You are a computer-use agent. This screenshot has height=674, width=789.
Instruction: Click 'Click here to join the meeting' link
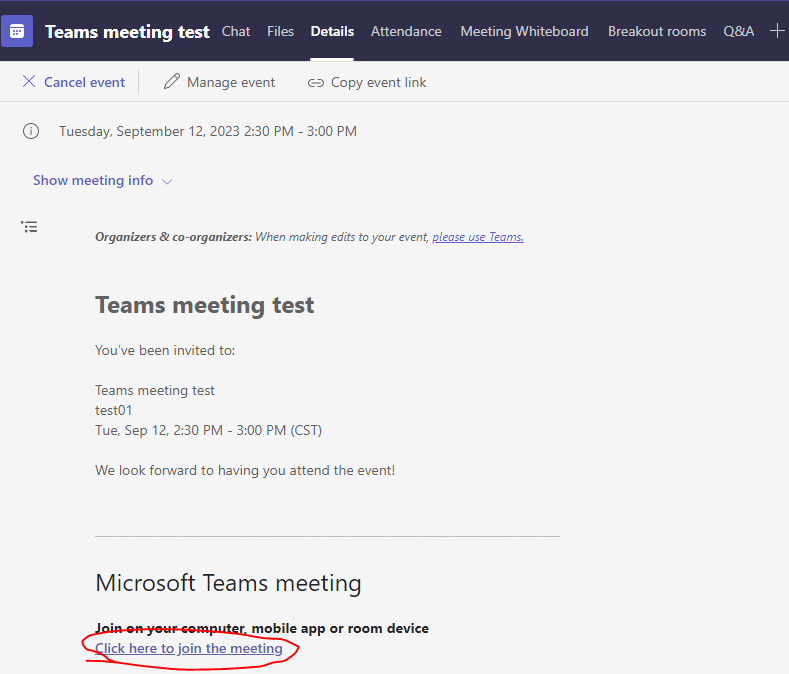[x=189, y=648]
